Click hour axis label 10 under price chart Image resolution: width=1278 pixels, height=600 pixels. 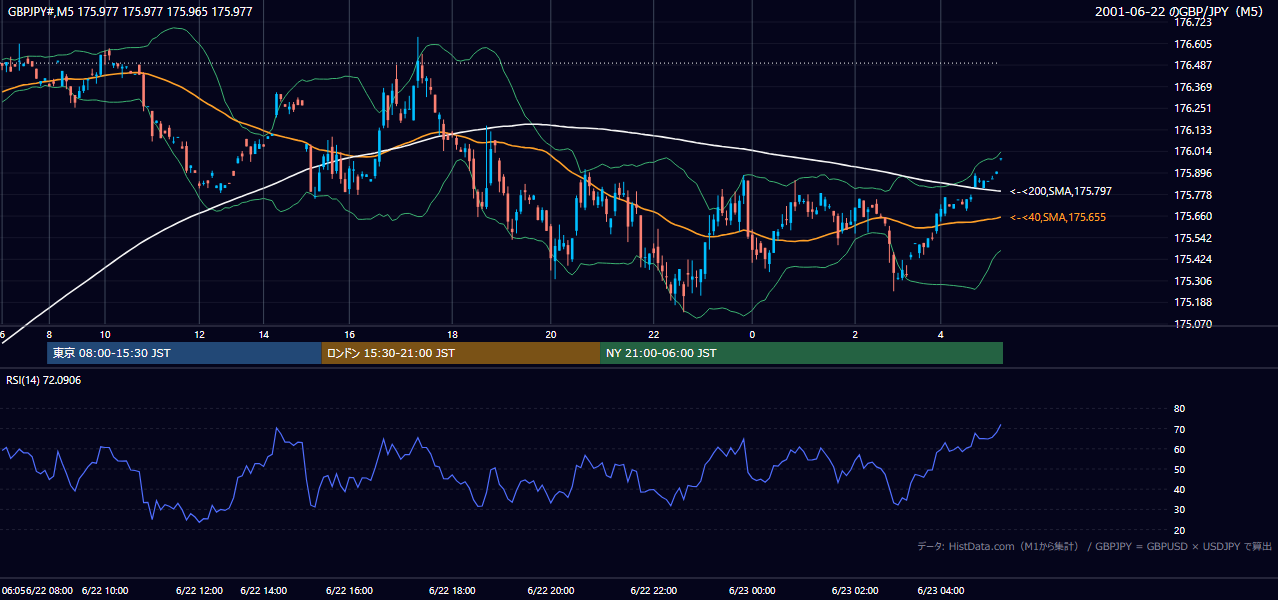pos(105,334)
